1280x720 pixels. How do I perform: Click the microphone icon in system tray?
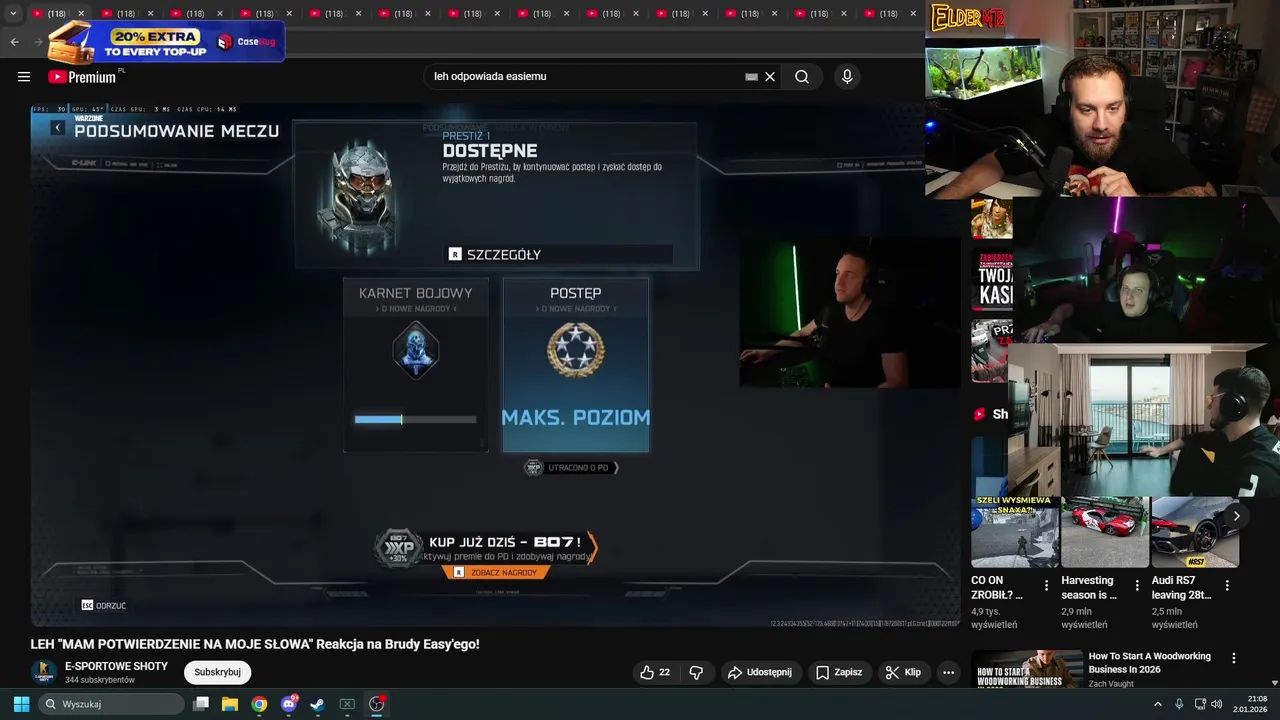(x=1179, y=704)
